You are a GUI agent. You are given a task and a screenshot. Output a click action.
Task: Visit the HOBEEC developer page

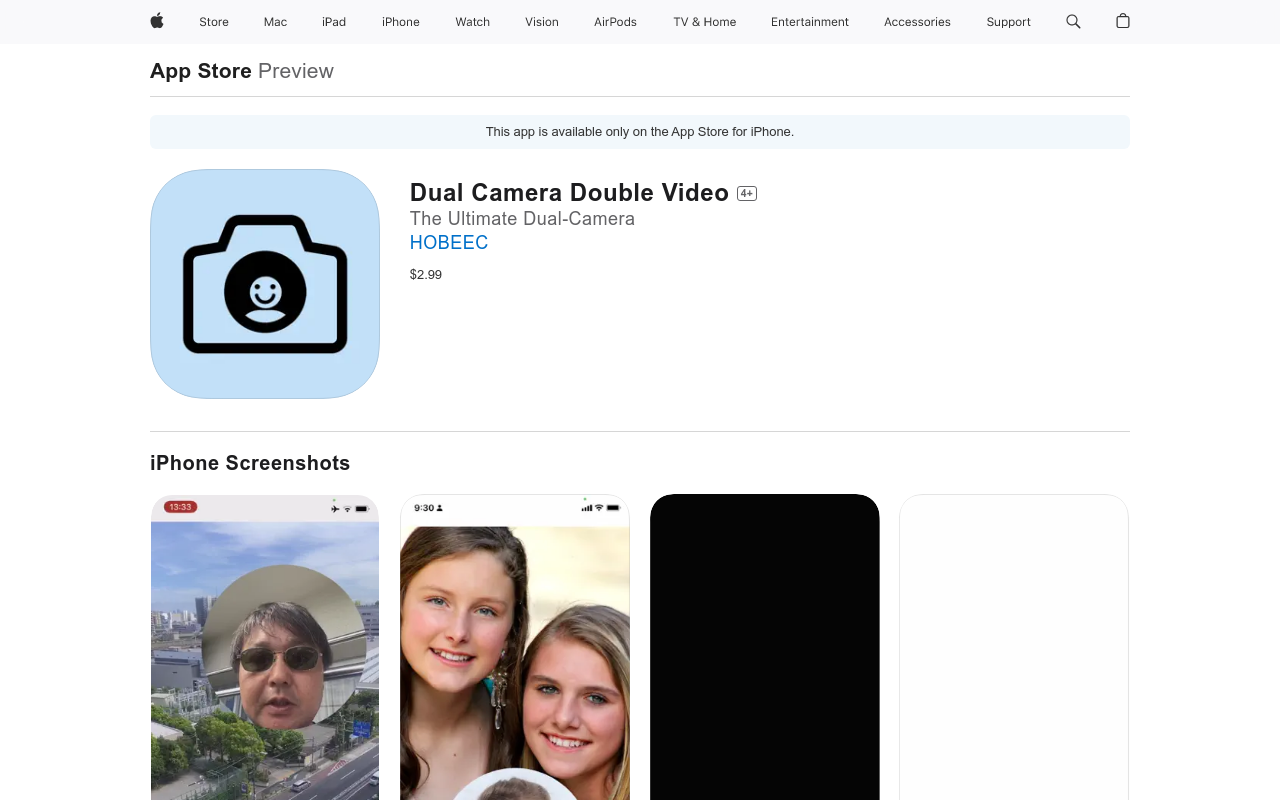(449, 243)
